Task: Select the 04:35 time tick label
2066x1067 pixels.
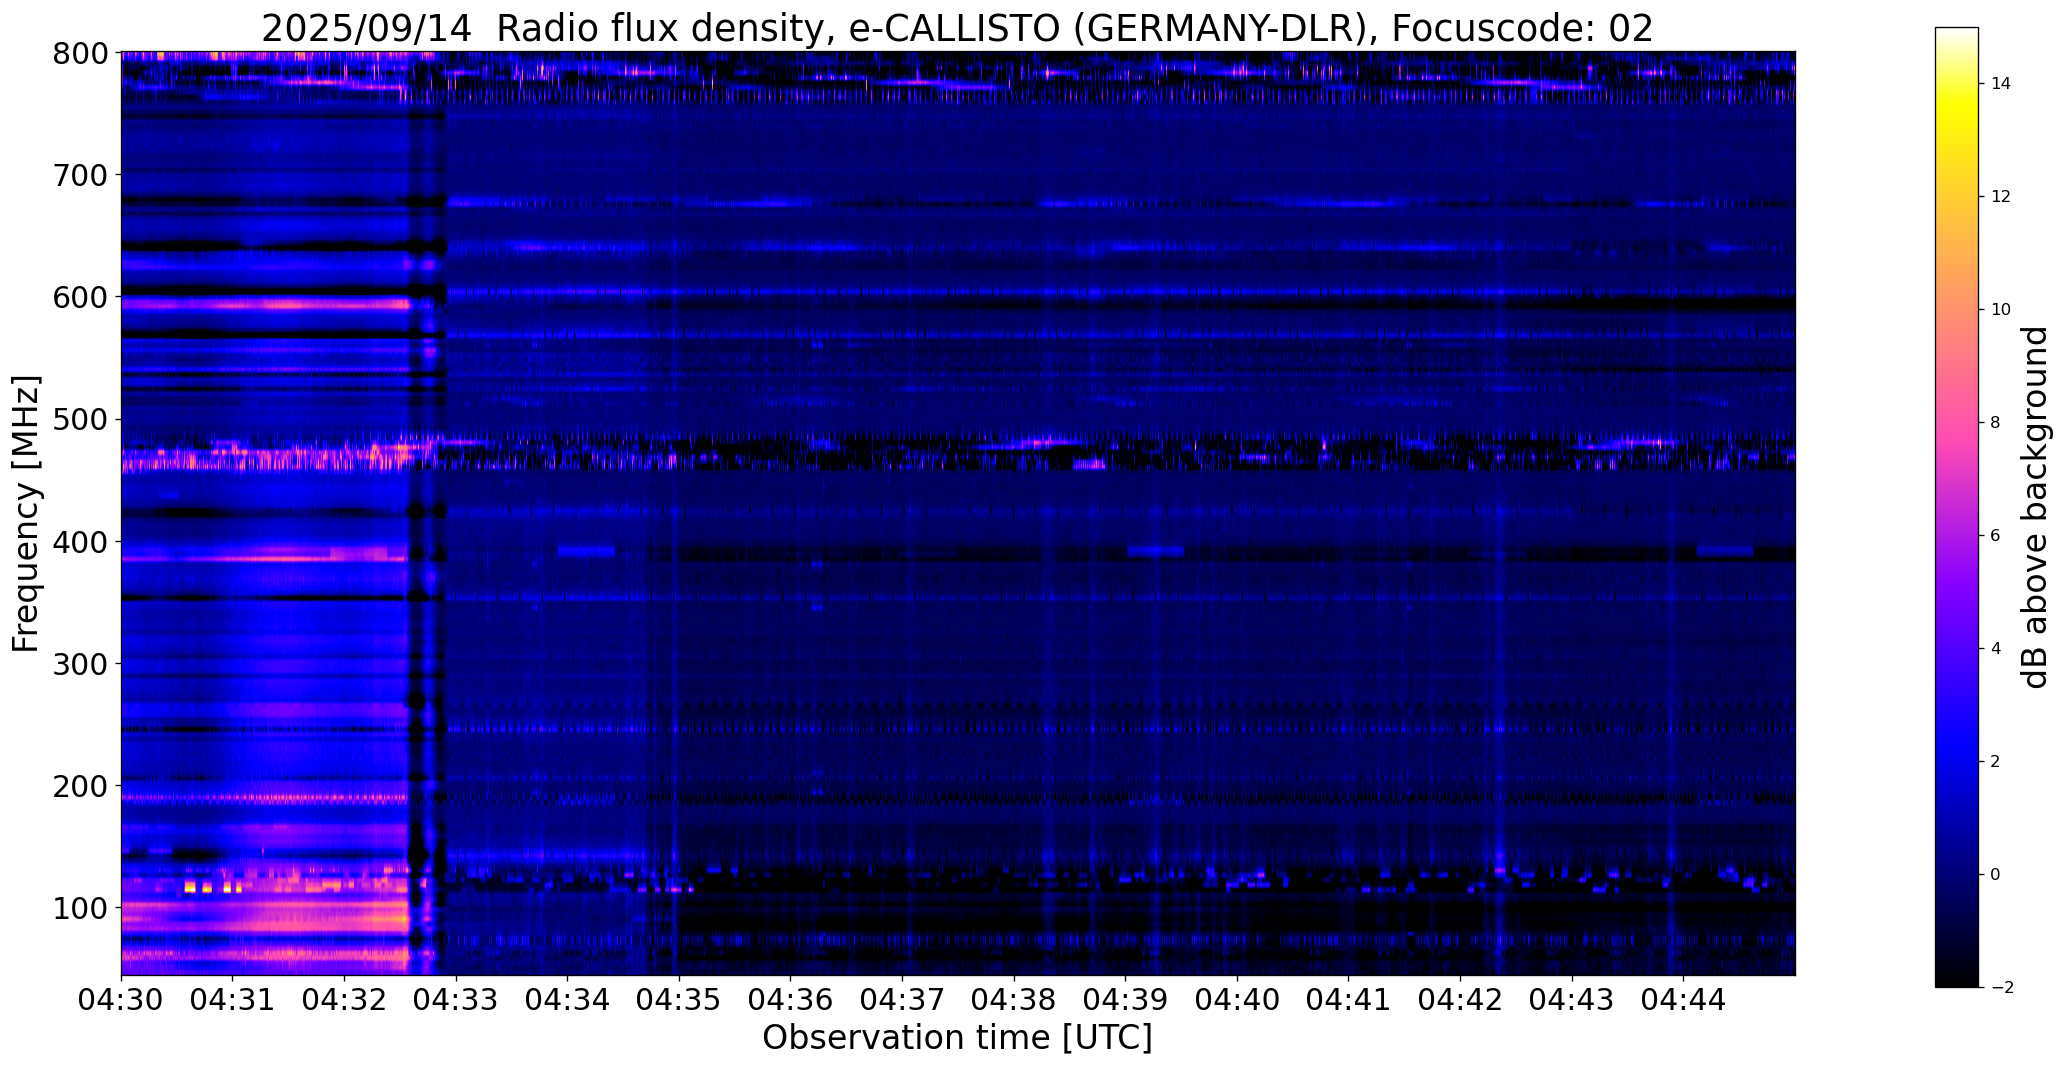Action: pos(679,1000)
